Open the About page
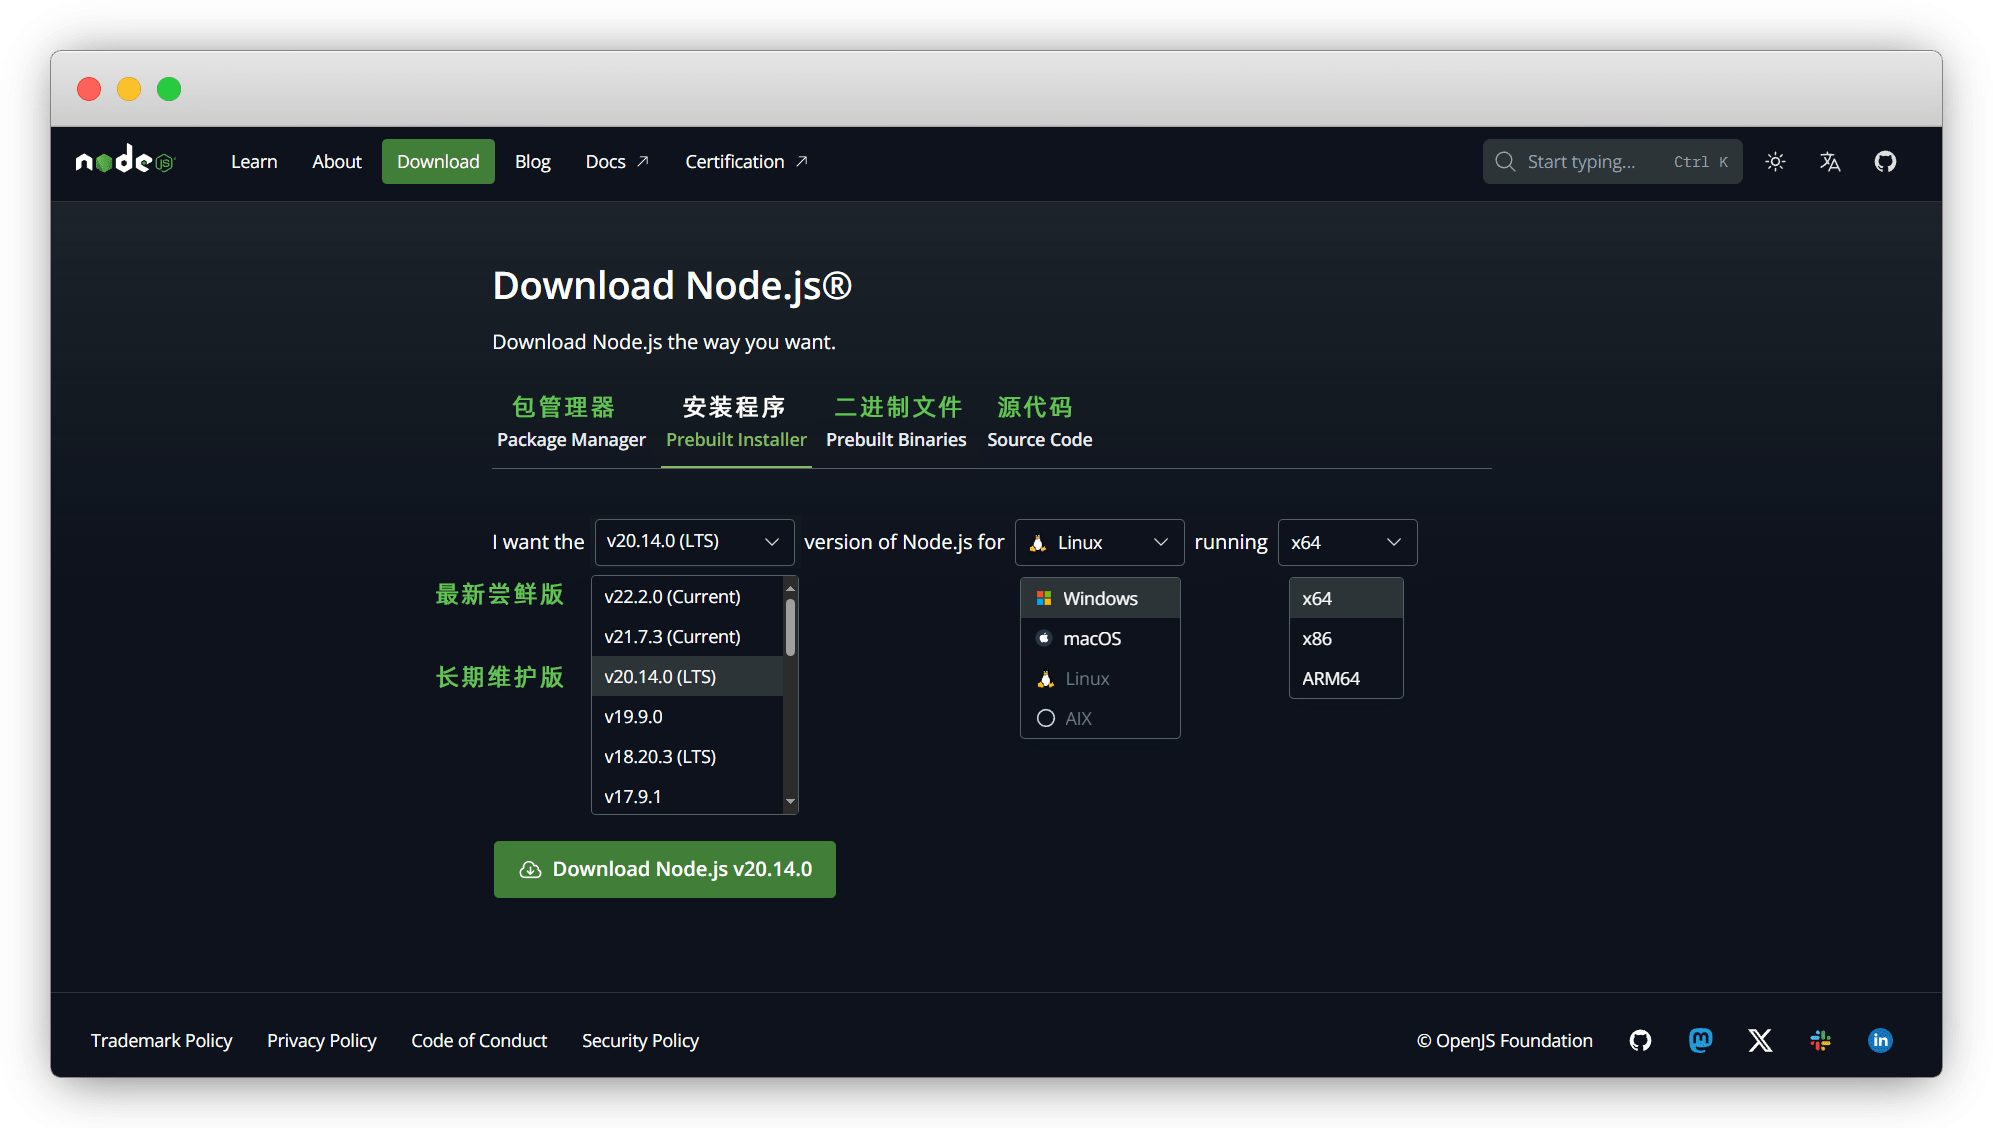This screenshot has height=1128, width=1993. click(x=337, y=161)
